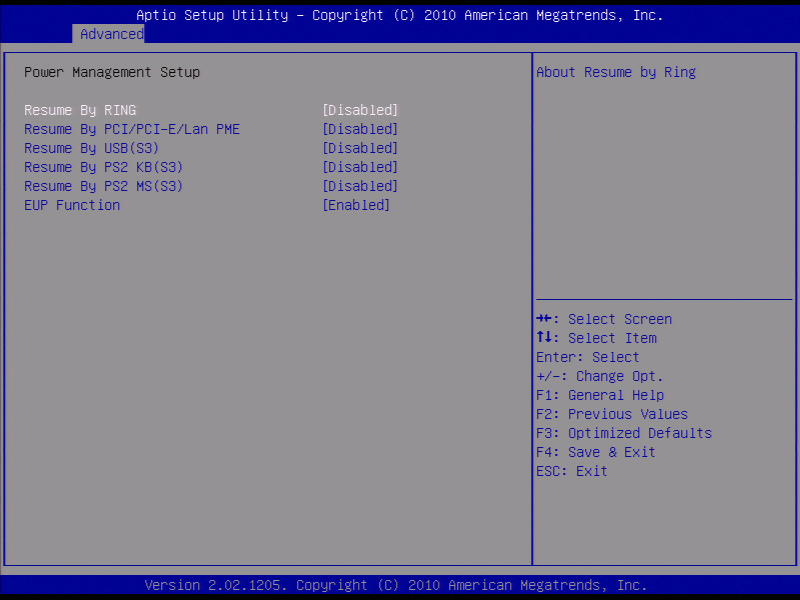Click the Version 2.02.1205 footer text
This screenshot has width=800, height=600.
[x=396, y=585]
